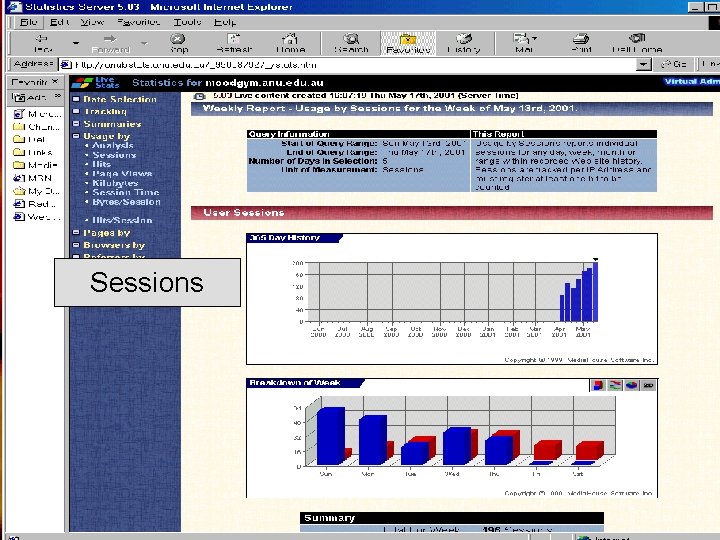
Task: Open the Search toolbar button
Action: click(351, 43)
